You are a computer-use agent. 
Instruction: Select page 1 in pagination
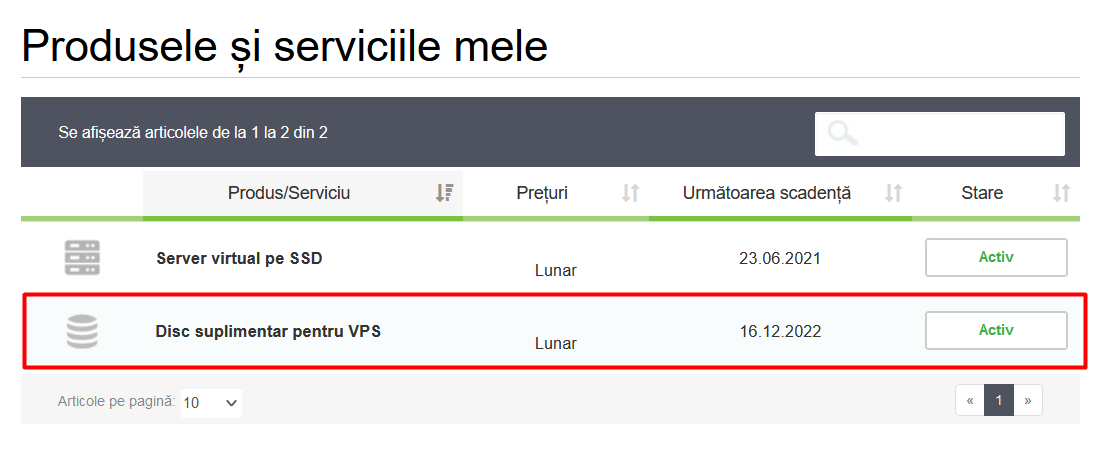coord(998,401)
